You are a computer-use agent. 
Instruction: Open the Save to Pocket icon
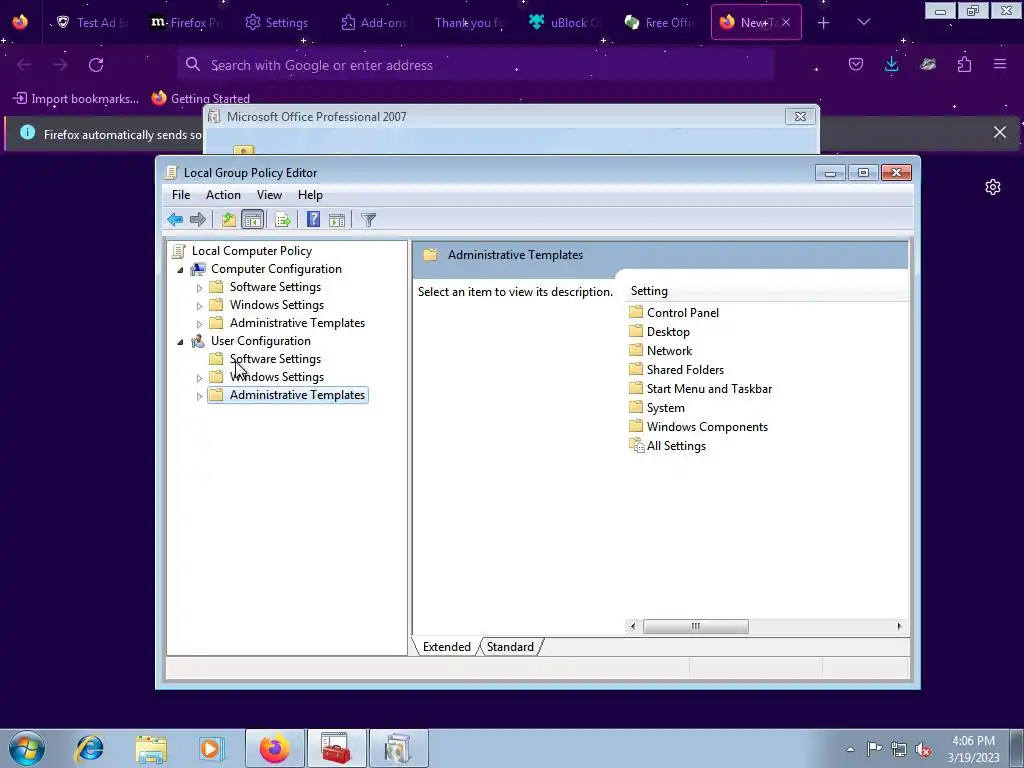point(856,64)
